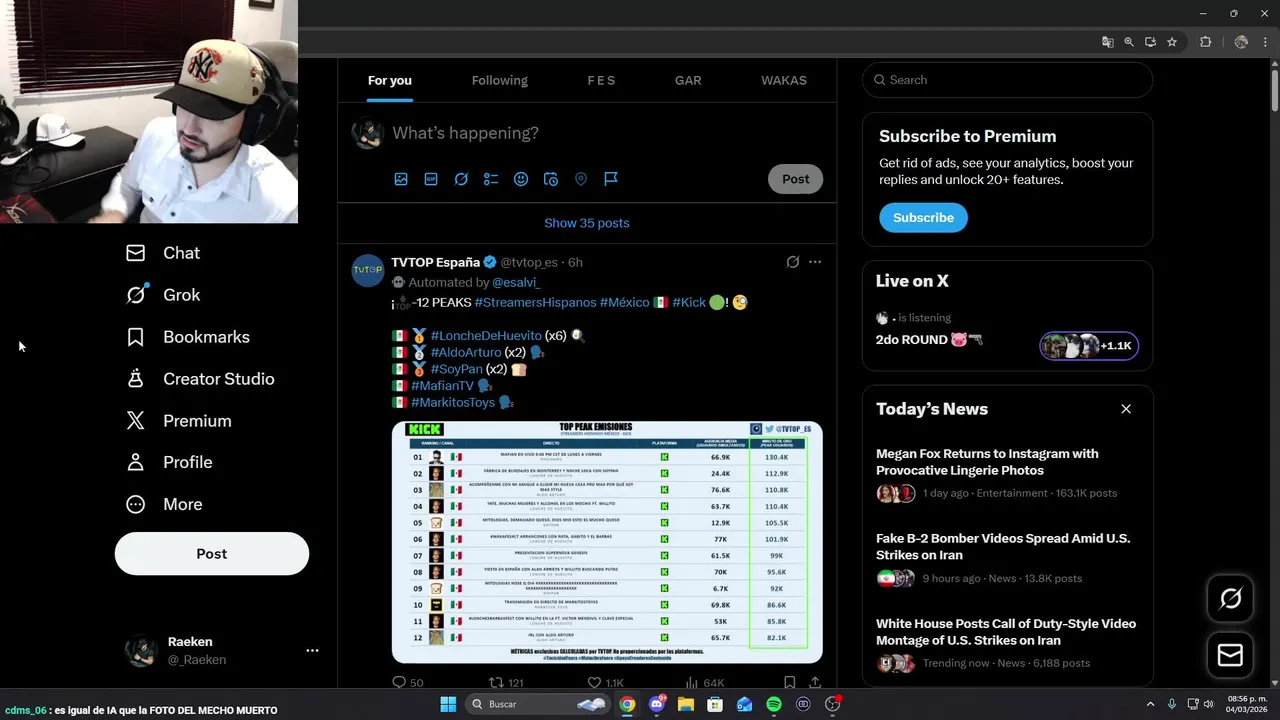The image size is (1280, 720).
Task: Open Chat from the sidebar
Action: tap(163, 253)
